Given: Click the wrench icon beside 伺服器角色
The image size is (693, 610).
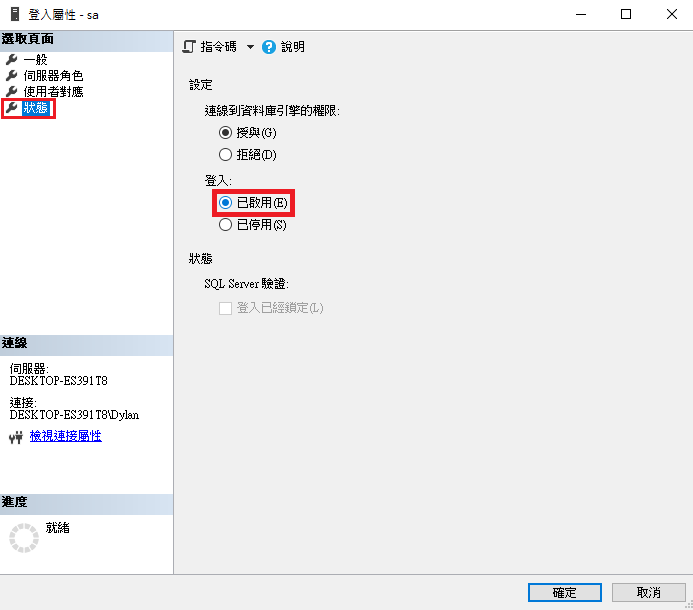Looking at the screenshot, I should tap(11, 76).
